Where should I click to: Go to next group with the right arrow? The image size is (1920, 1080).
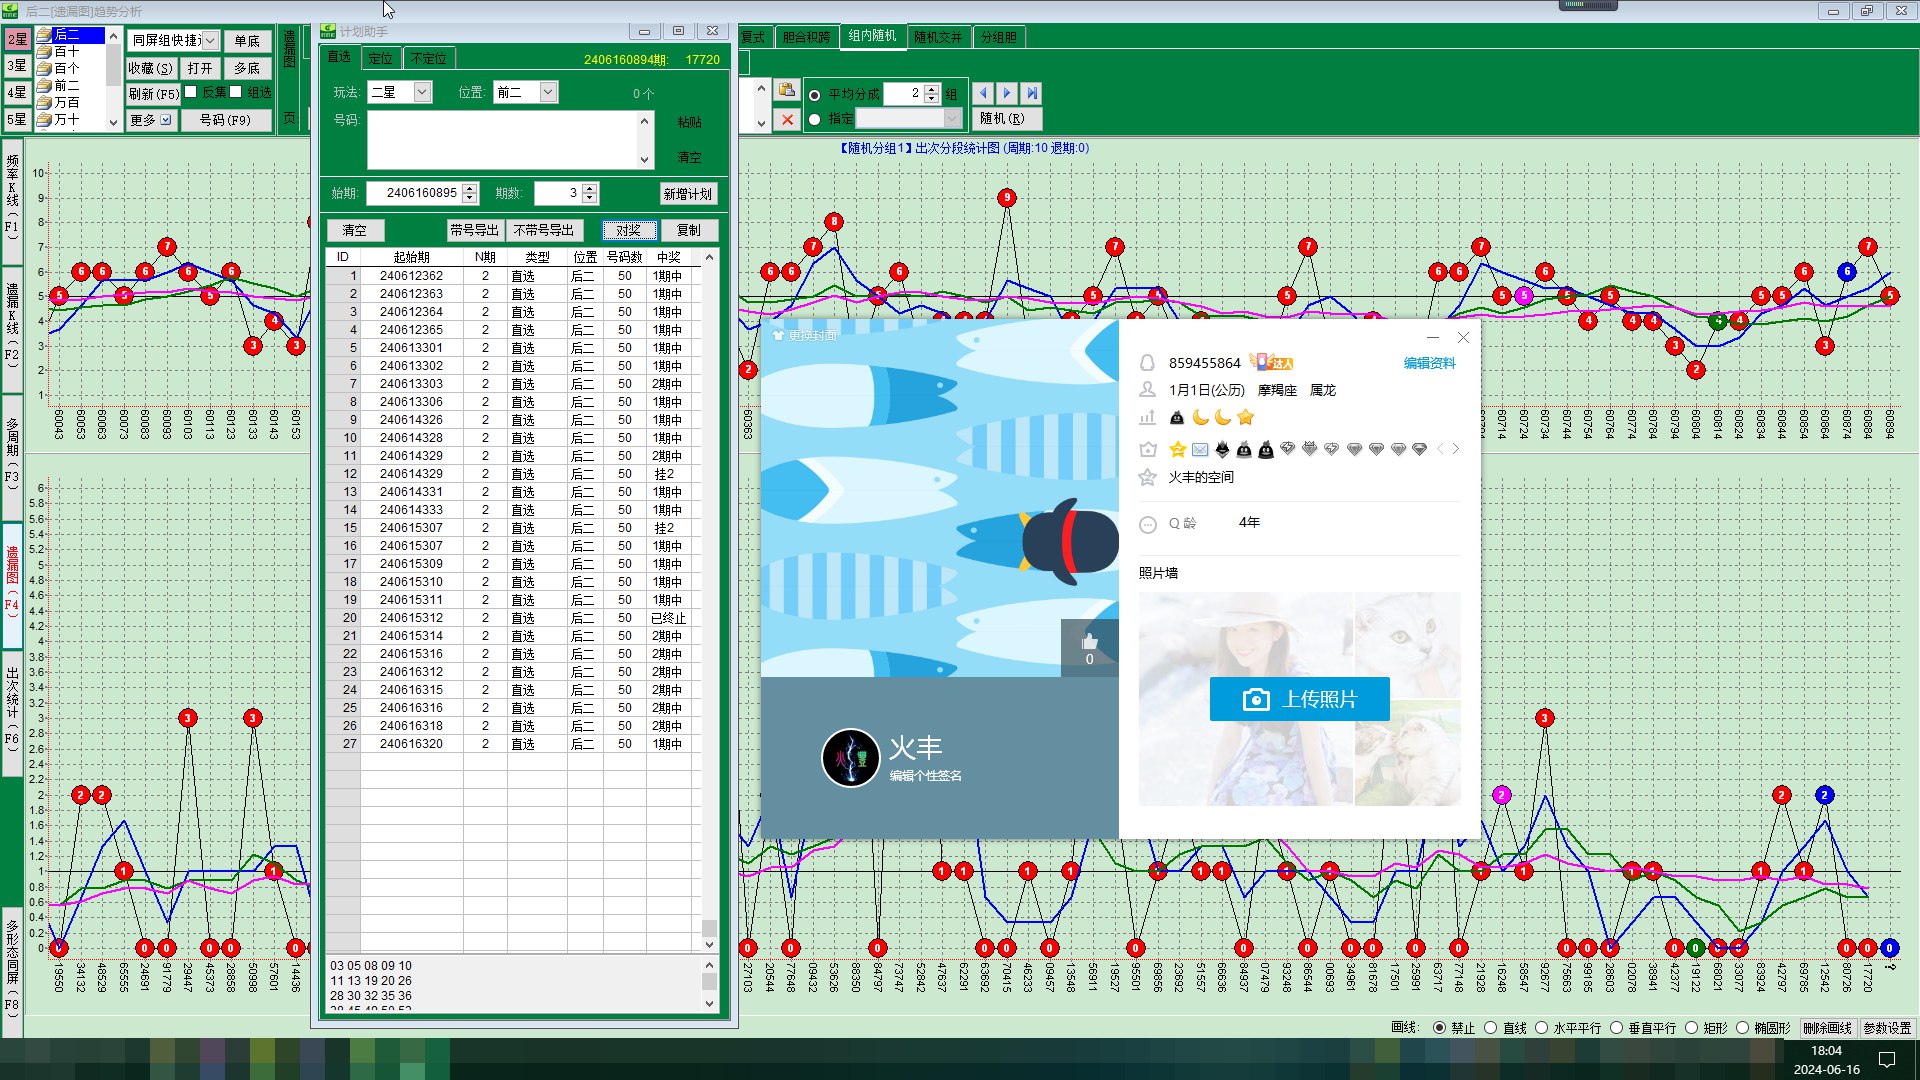(x=1007, y=93)
